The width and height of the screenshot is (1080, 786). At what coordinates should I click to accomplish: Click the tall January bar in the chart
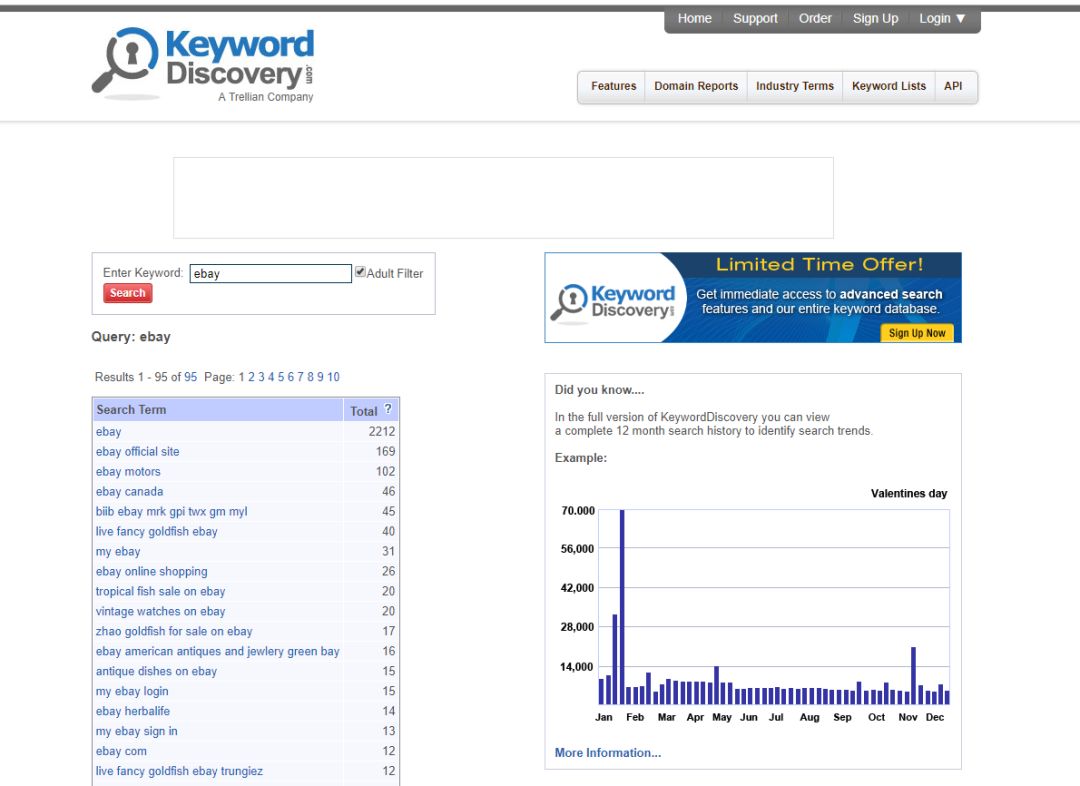pyautogui.click(x=622, y=607)
